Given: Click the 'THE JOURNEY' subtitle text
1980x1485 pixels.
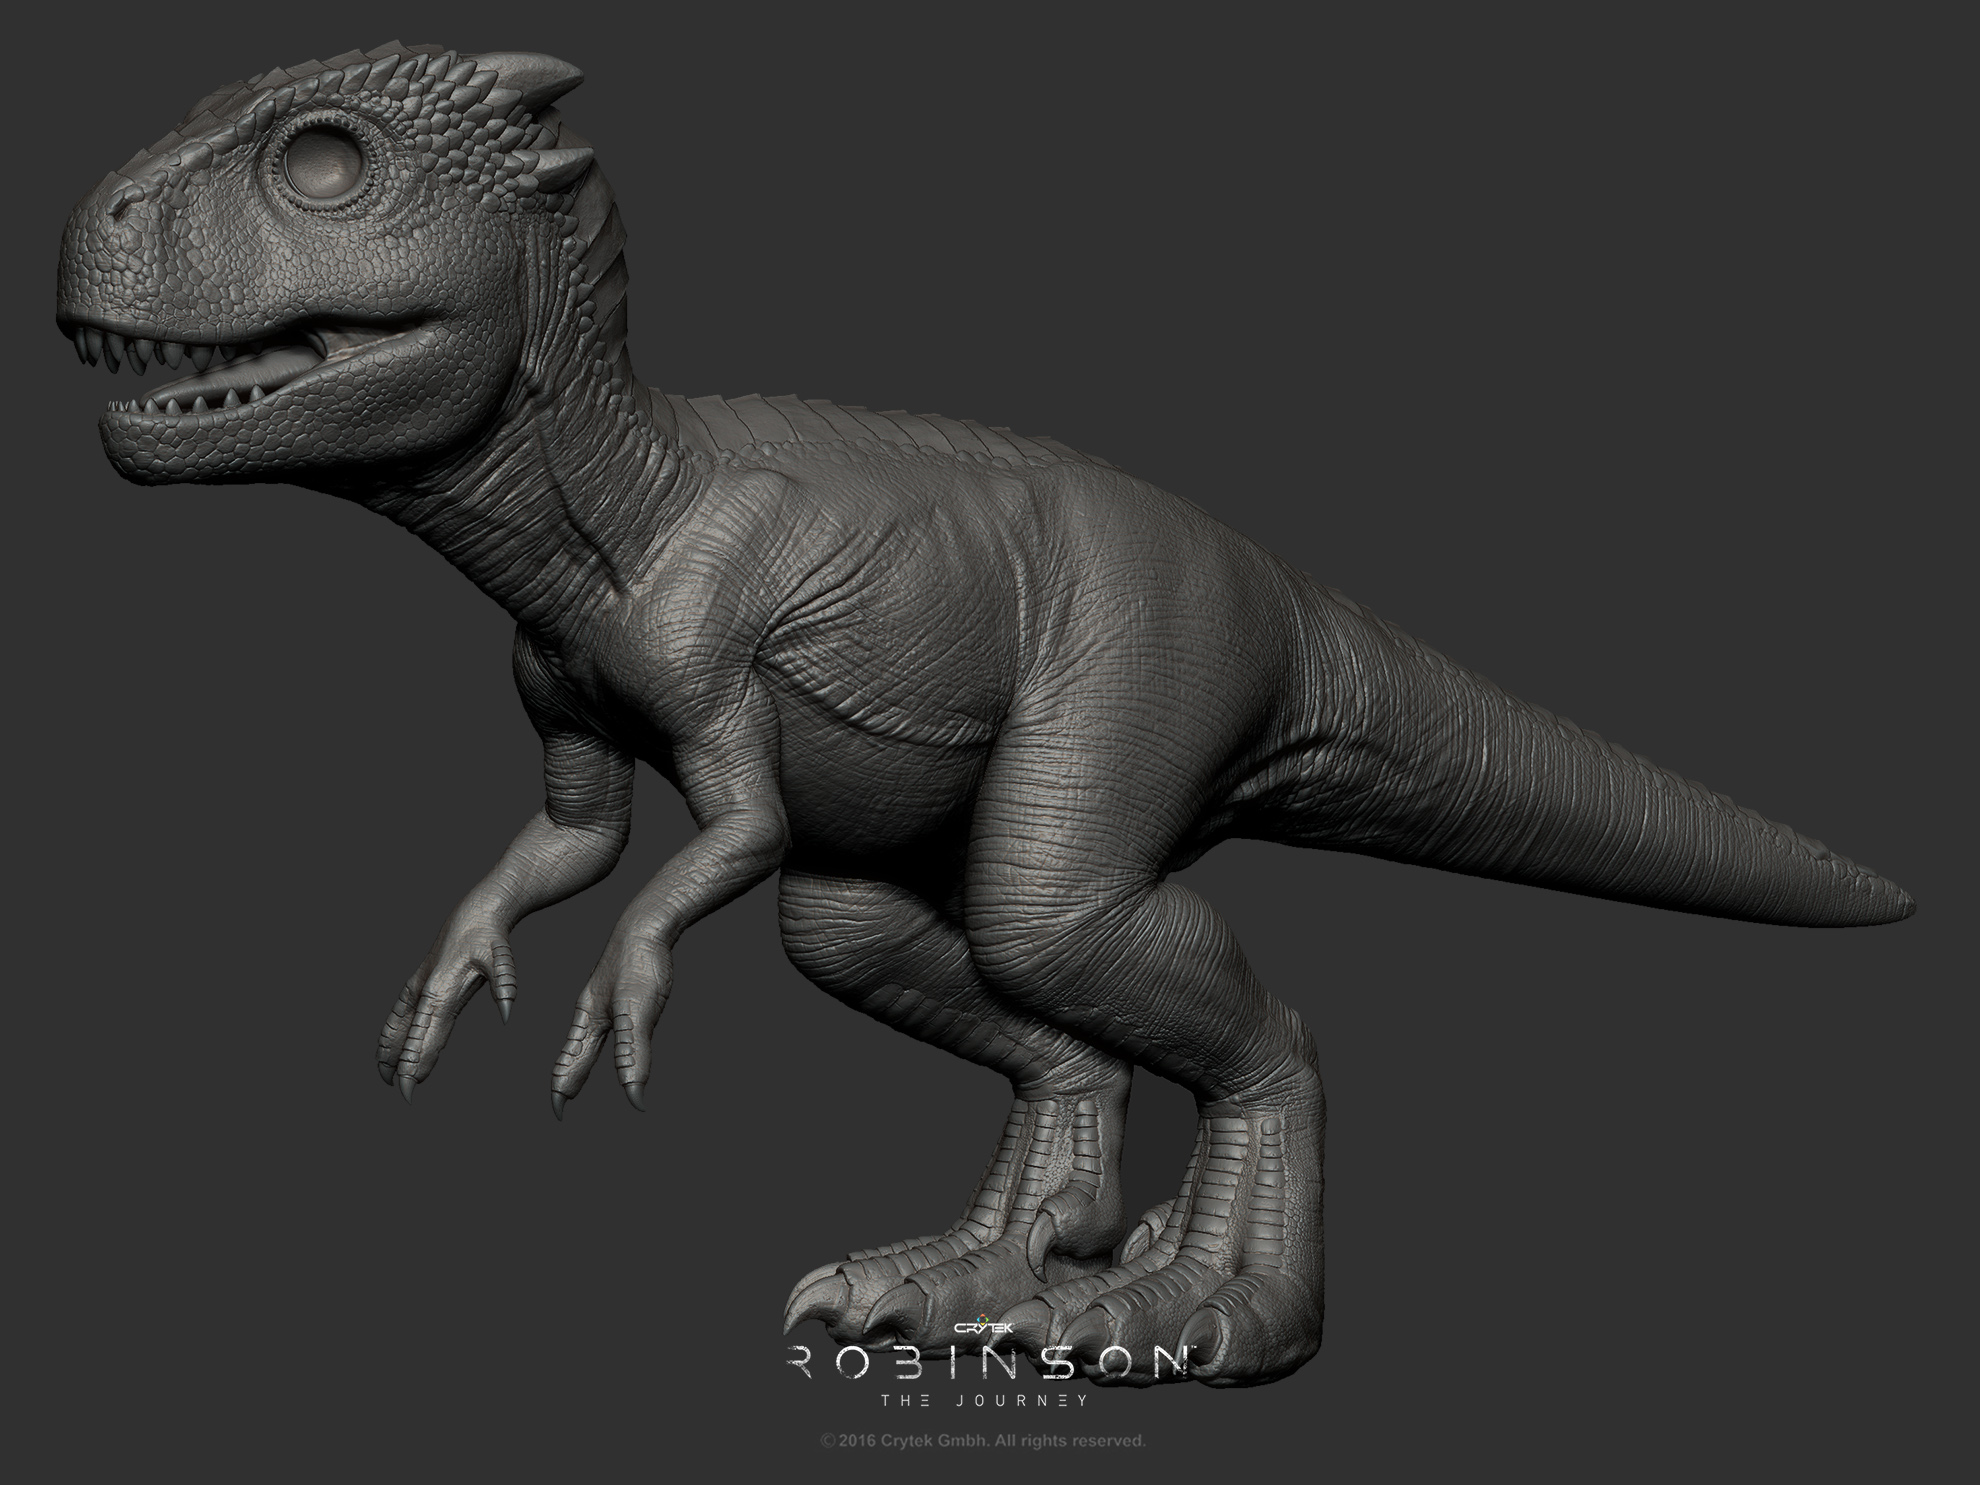Looking at the screenshot, I should click(983, 1400).
